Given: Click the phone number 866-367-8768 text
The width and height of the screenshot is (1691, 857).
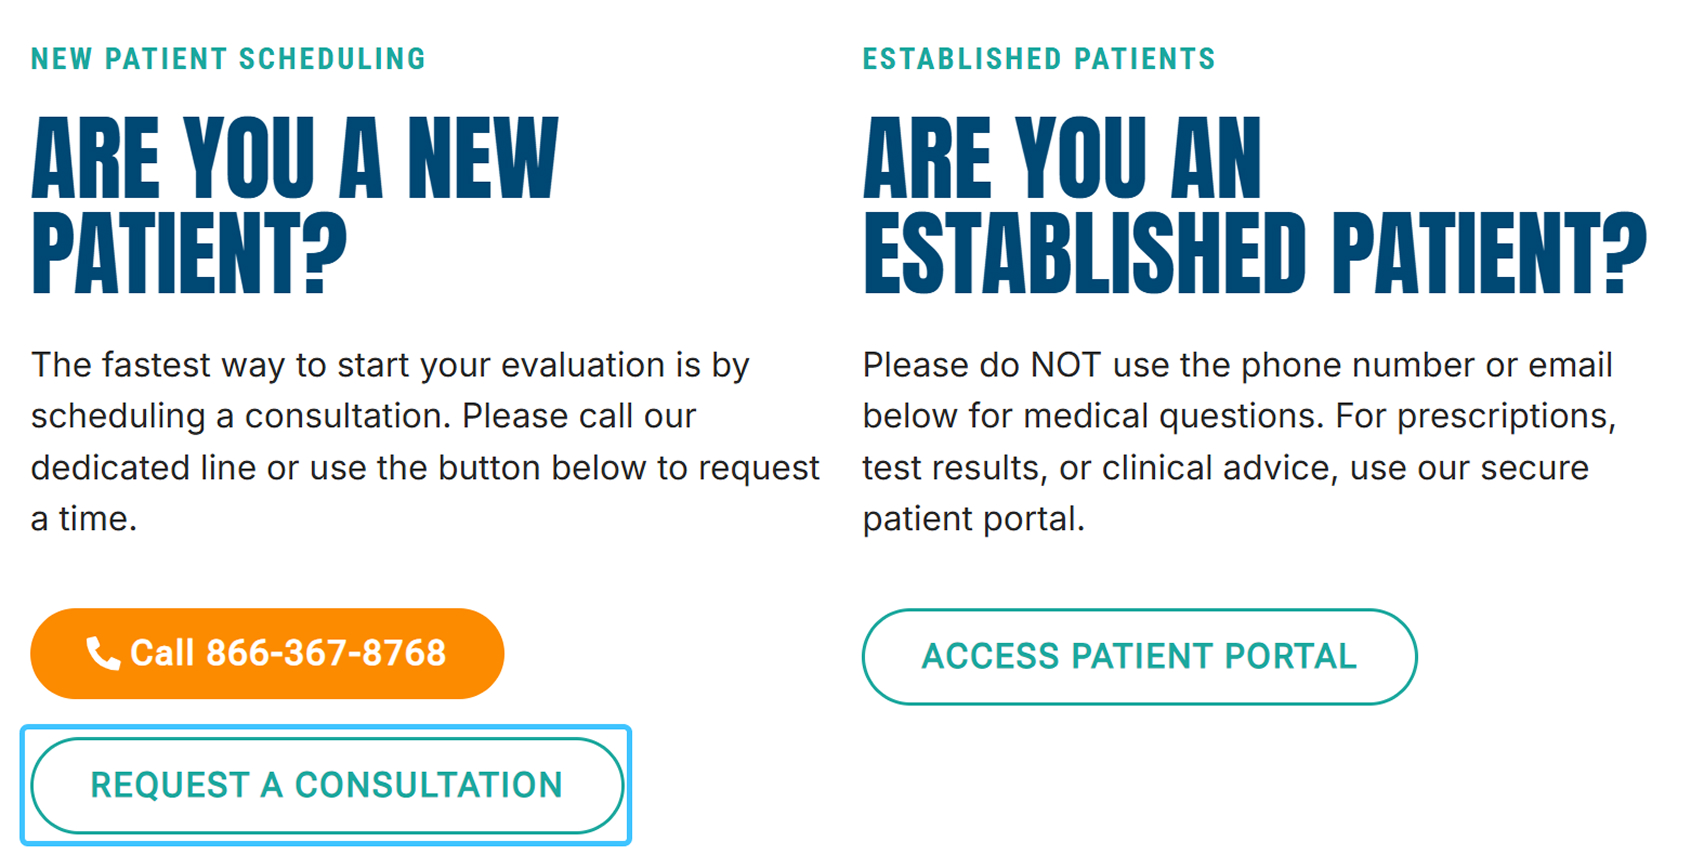Looking at the screenshot, I should coord(323,653).
